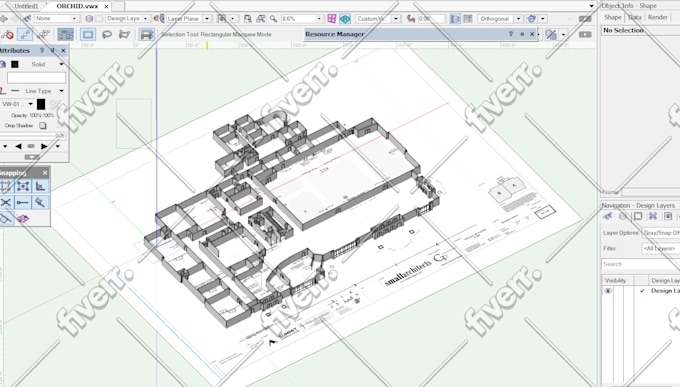Toggle visibility eye of Design Layer row
This screenshot has width=680, height=387.
(x=608, y=291)
